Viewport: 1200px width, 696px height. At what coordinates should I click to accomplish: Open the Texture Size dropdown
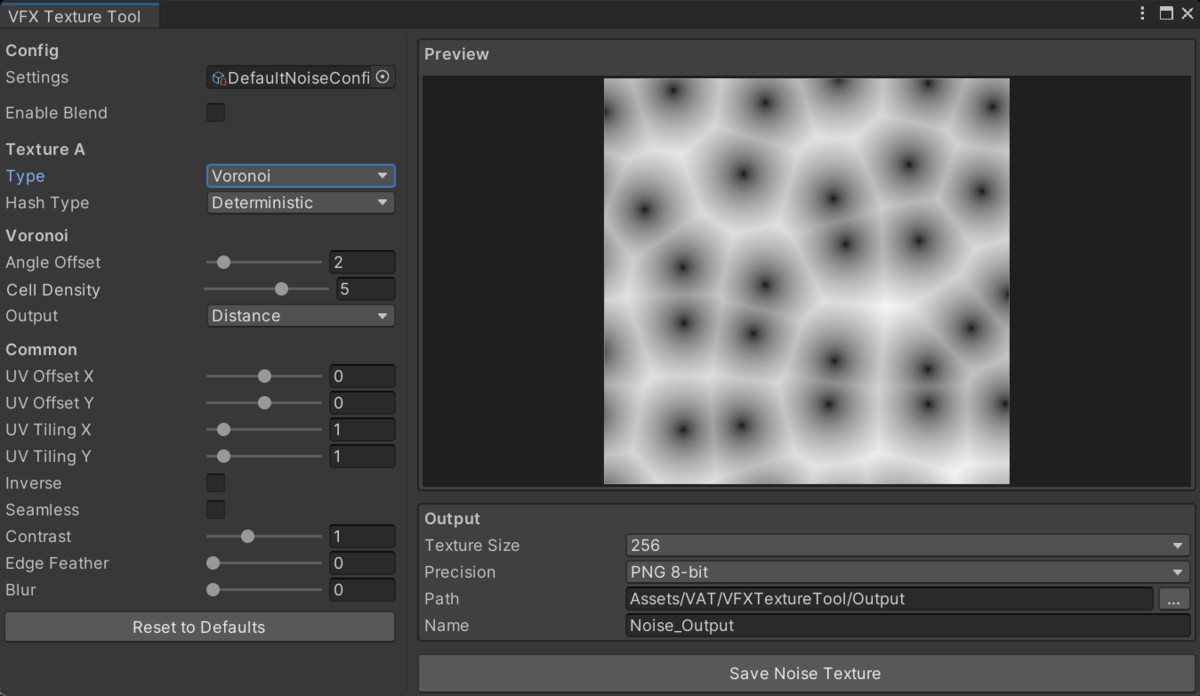[x=907, y=546]
